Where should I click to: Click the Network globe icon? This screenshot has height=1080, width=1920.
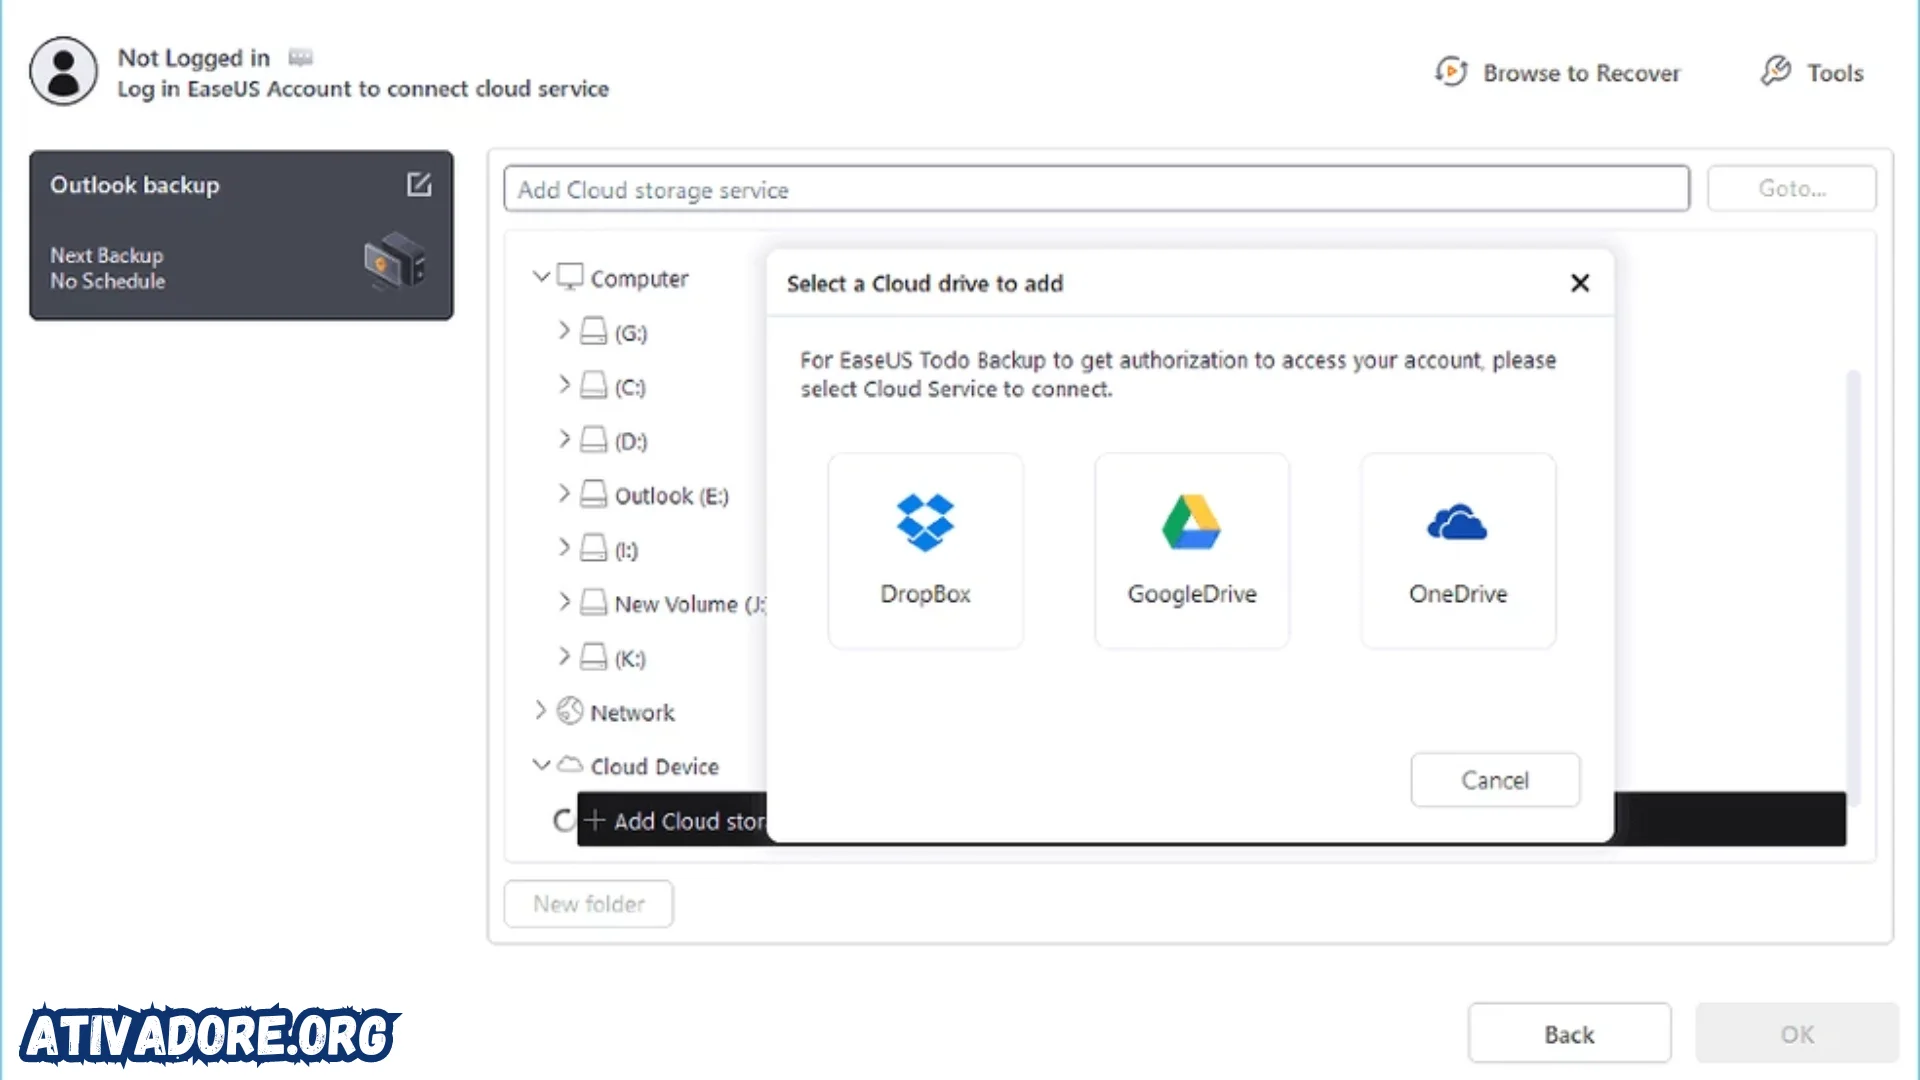click(x=570, y=711)
